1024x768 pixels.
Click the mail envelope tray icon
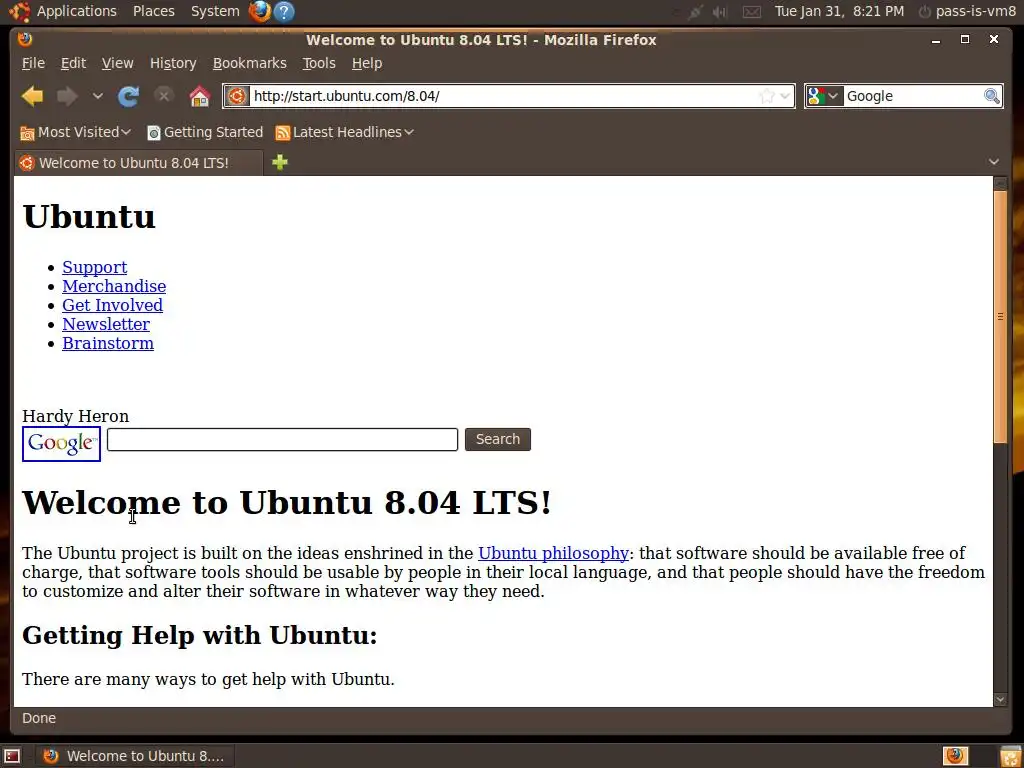[752, 11]
